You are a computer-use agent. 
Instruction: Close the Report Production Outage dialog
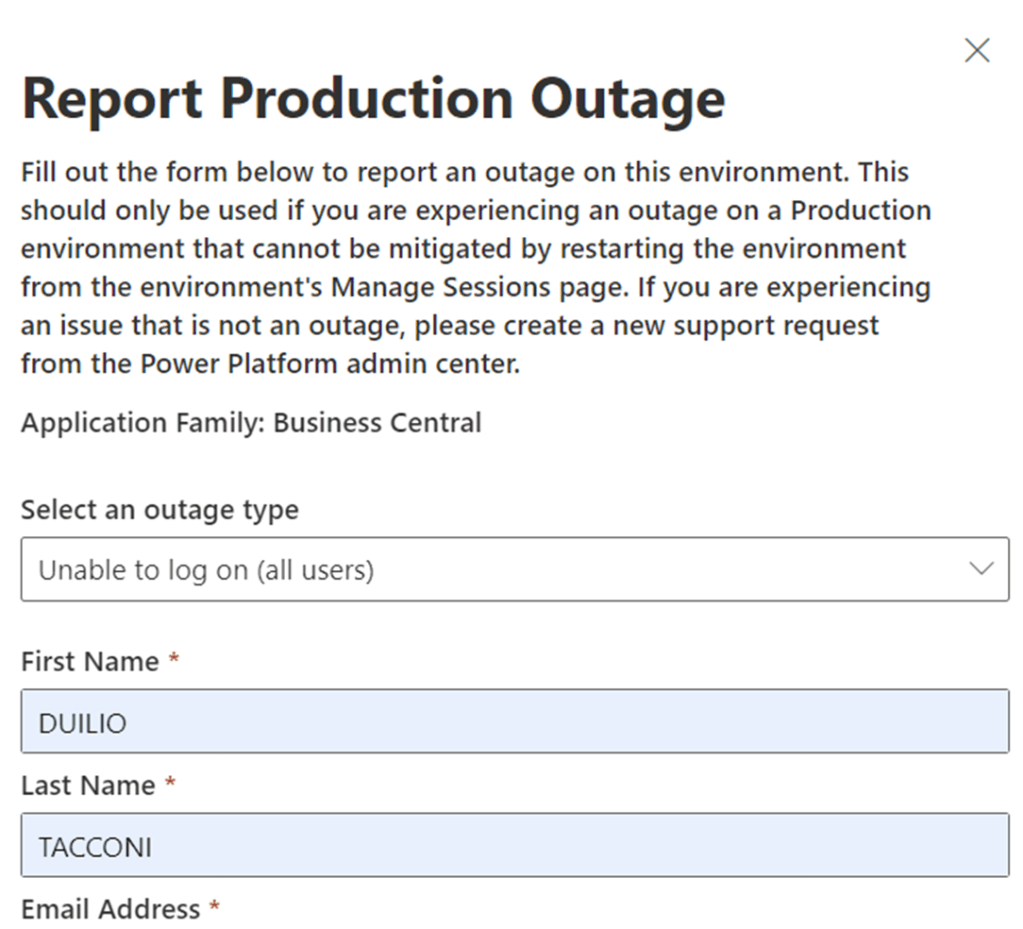[x=976, y=51]
